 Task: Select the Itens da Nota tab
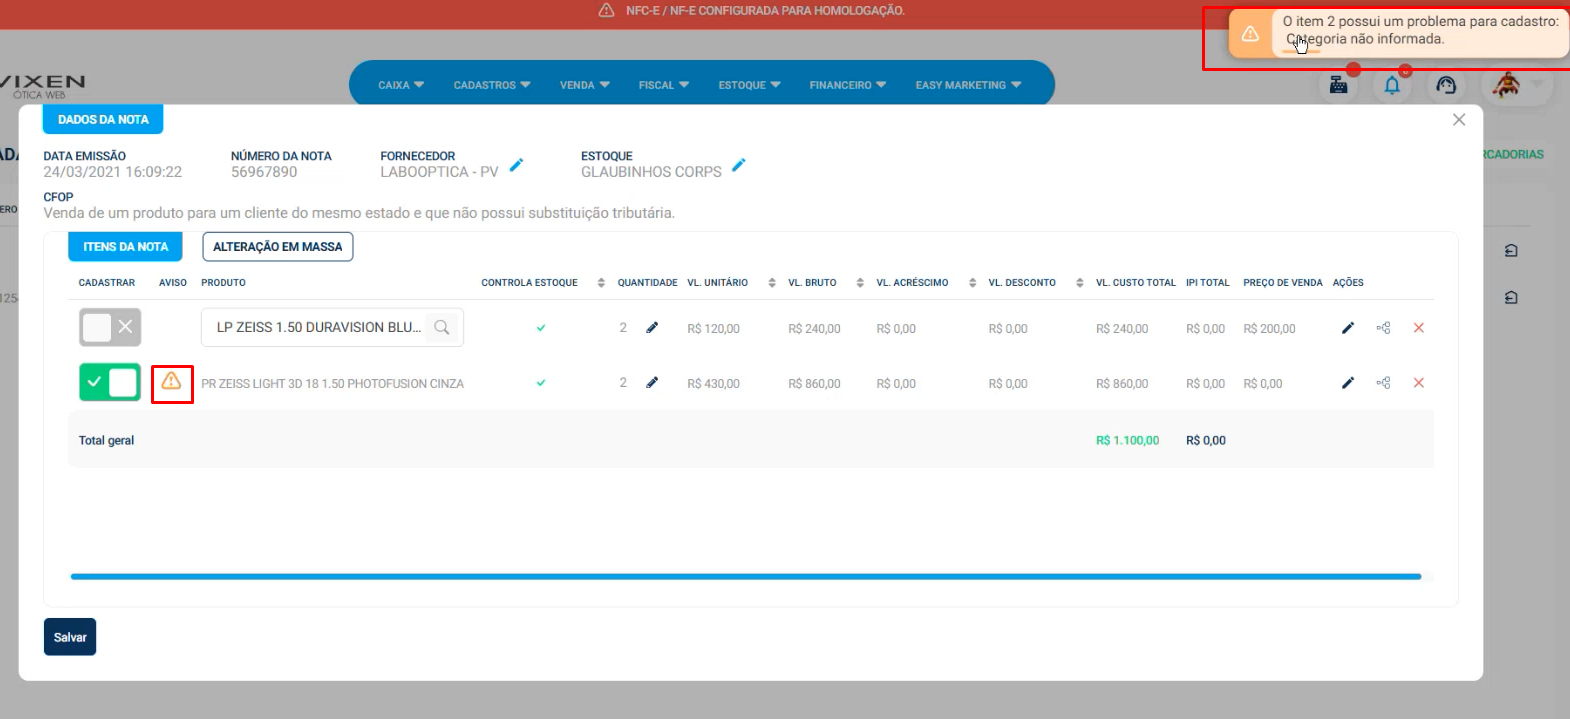point(125,247)
